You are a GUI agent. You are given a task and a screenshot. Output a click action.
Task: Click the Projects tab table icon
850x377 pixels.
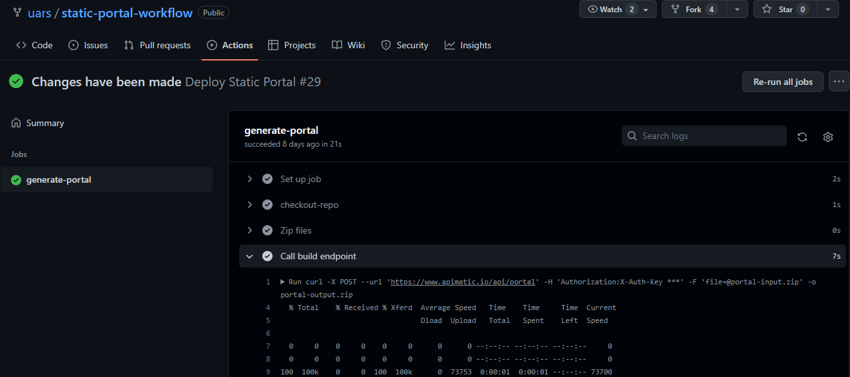click(273, 45)
